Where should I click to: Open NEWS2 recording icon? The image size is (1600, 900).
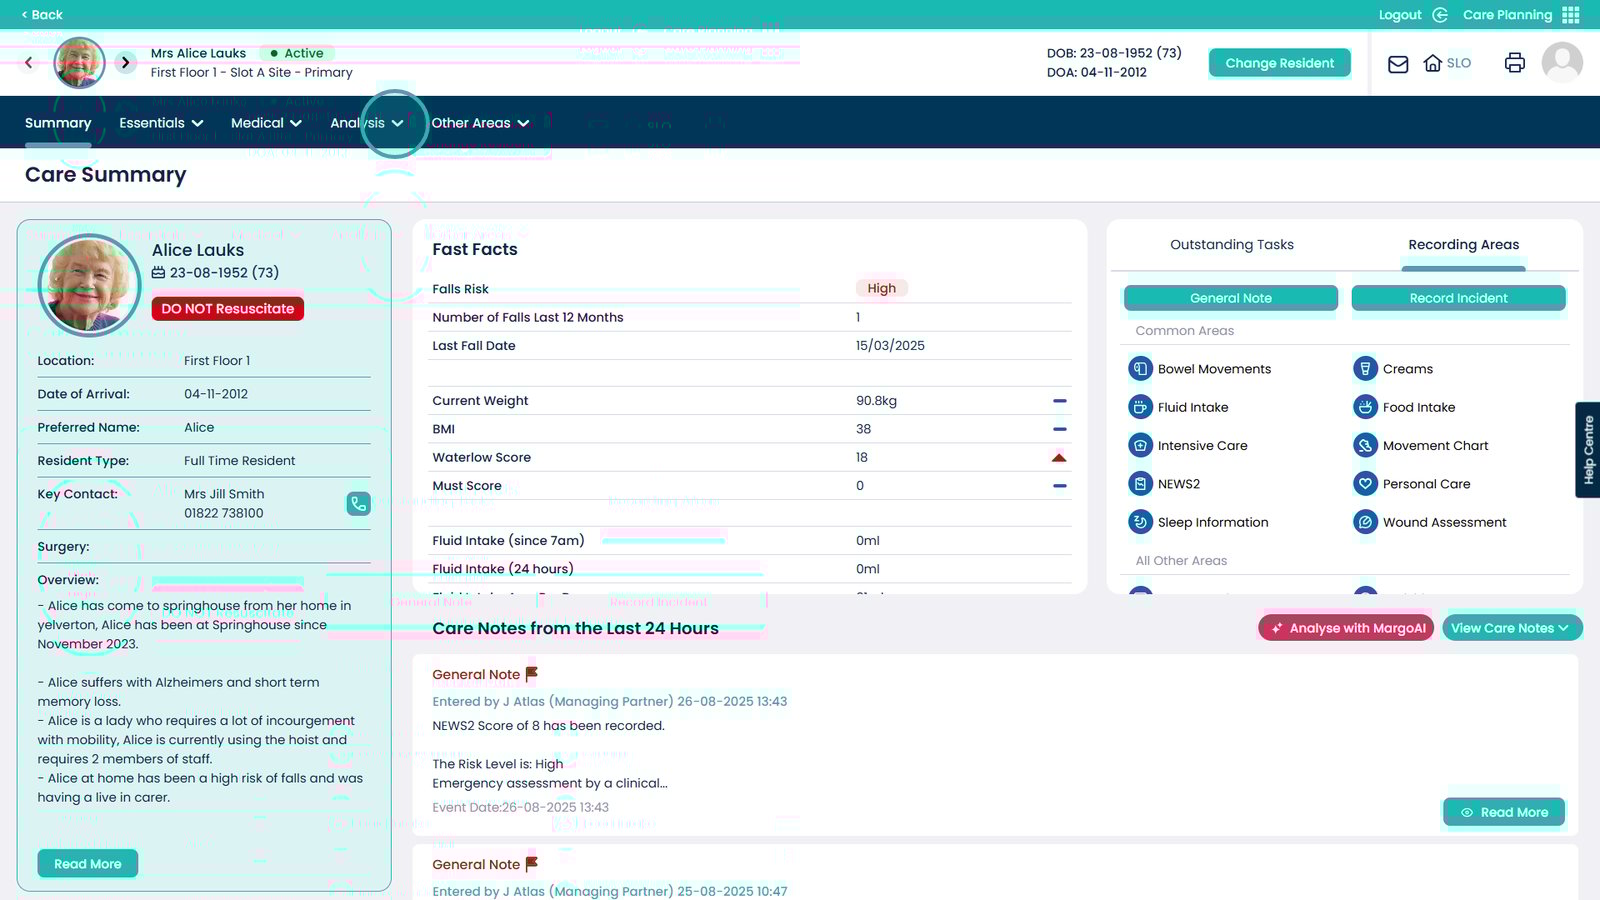pyautogui.click(x=1140, y=484)
